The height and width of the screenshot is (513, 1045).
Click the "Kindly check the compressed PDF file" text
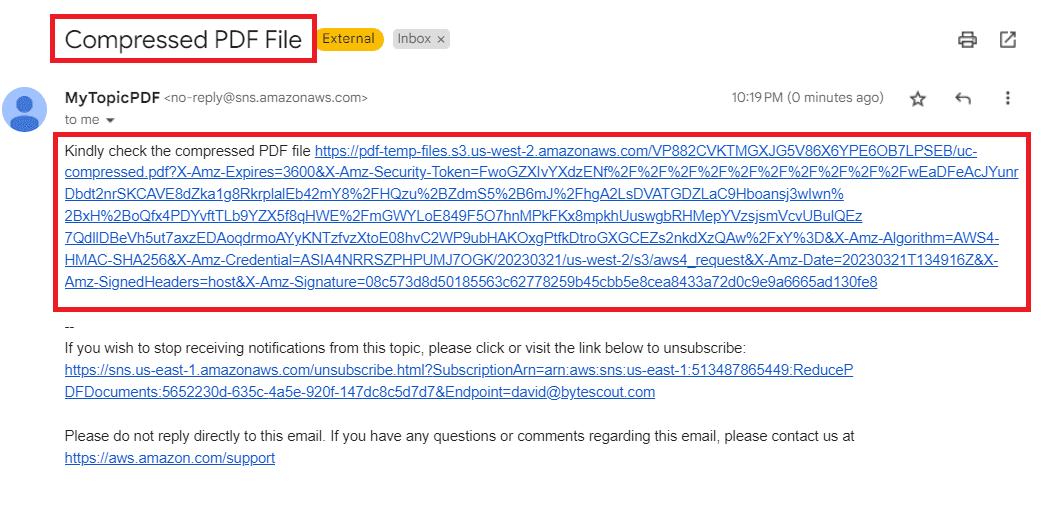click(188, 151)
